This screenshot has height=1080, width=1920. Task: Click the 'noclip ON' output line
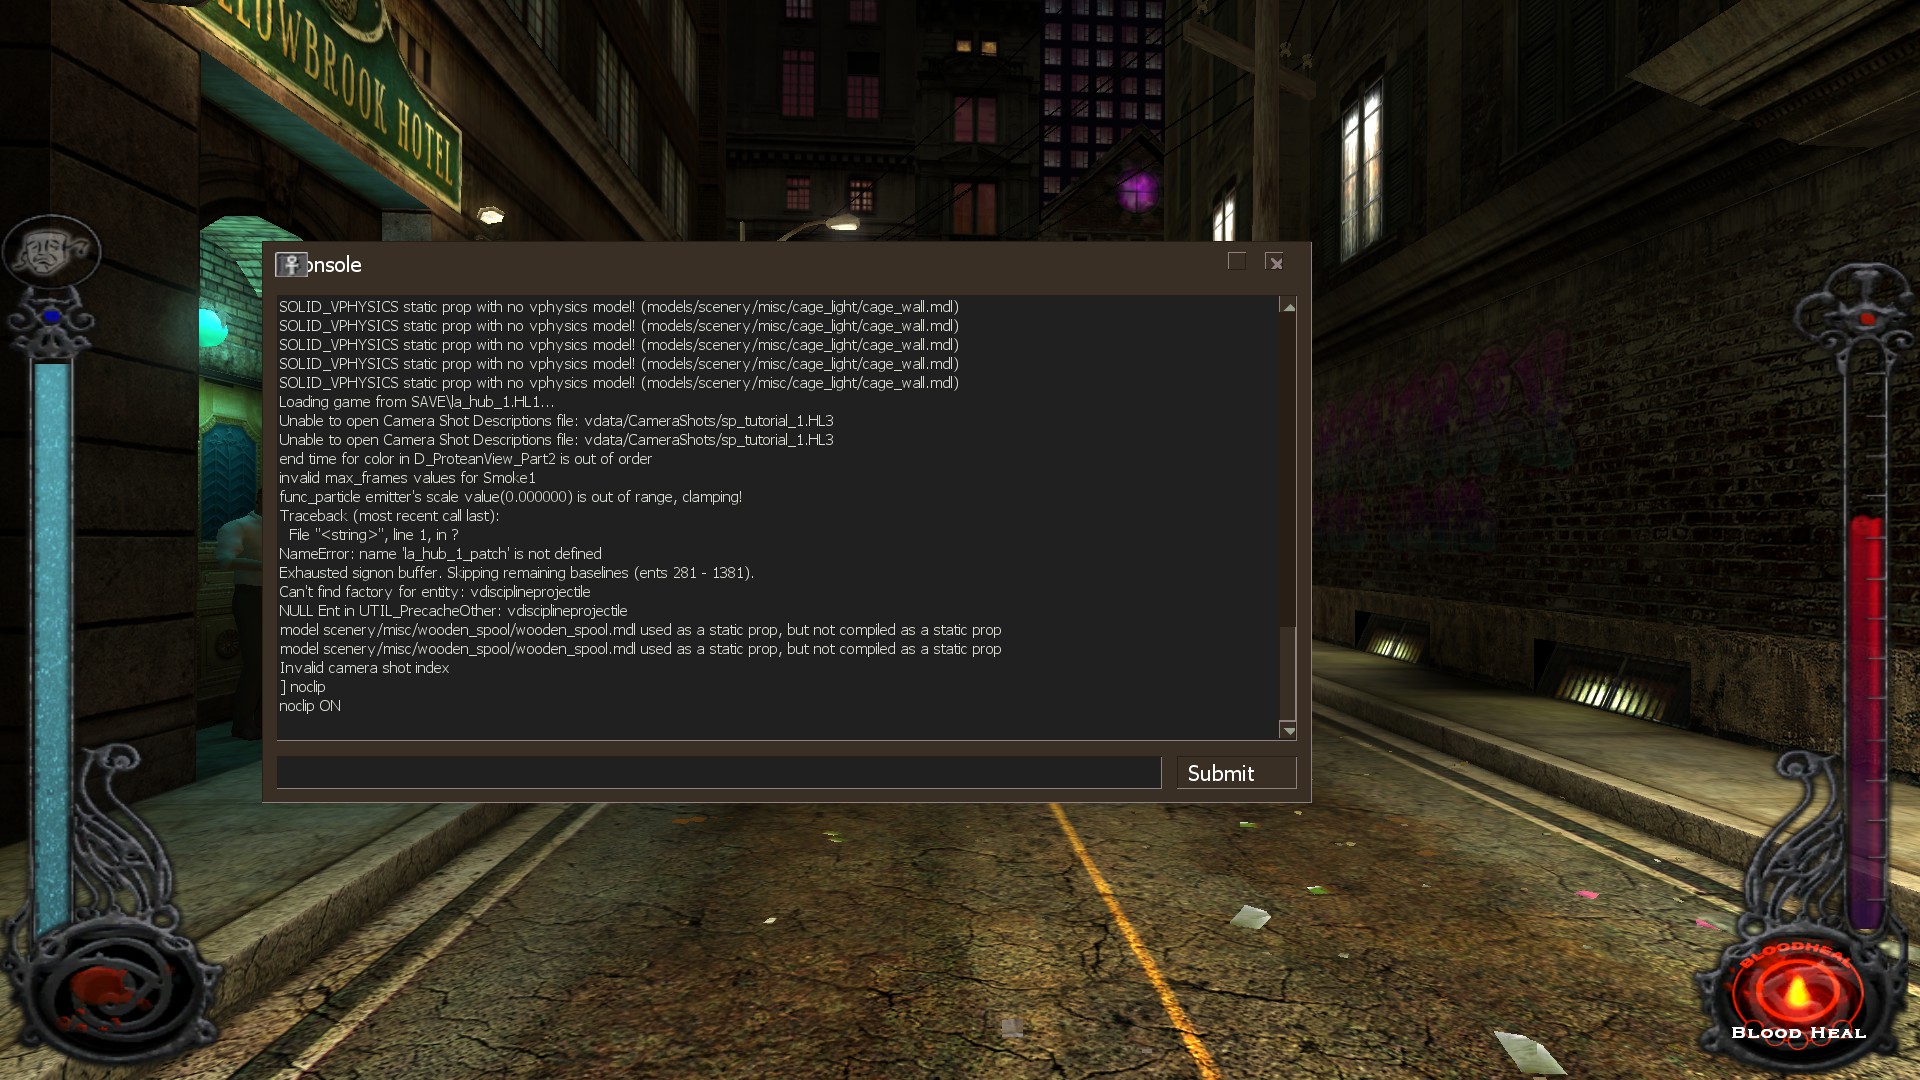point(310,706)
